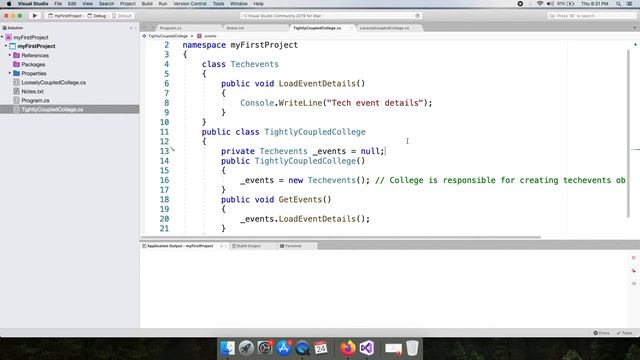Open Launchpad from the Dock
Image resolution: width=640 pixels, height=360 pixels.
[x=246, y=348]
